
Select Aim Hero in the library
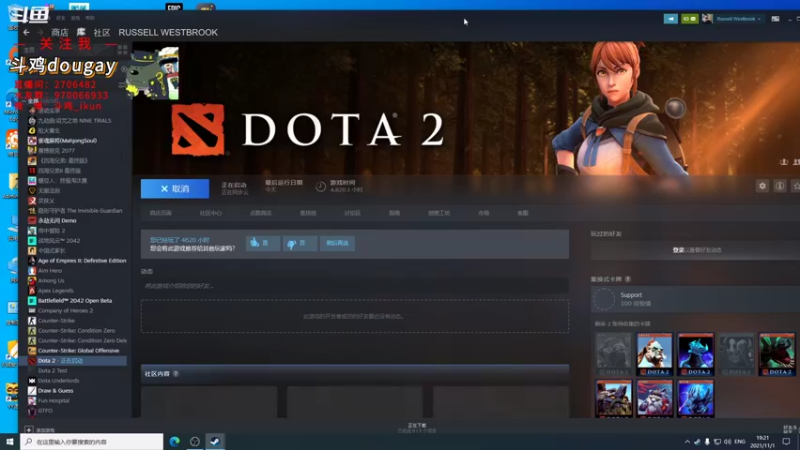[x=49, y=270]
